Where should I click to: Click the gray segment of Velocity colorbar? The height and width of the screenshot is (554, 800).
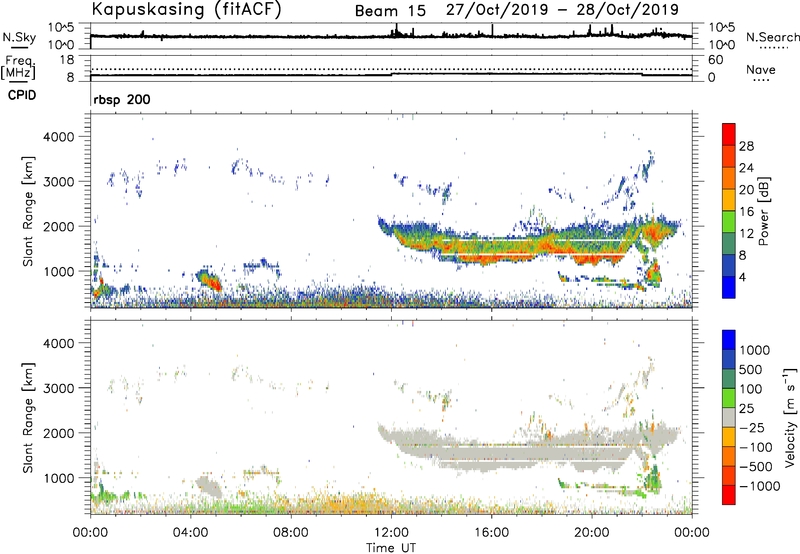click(x=729, y=417)
